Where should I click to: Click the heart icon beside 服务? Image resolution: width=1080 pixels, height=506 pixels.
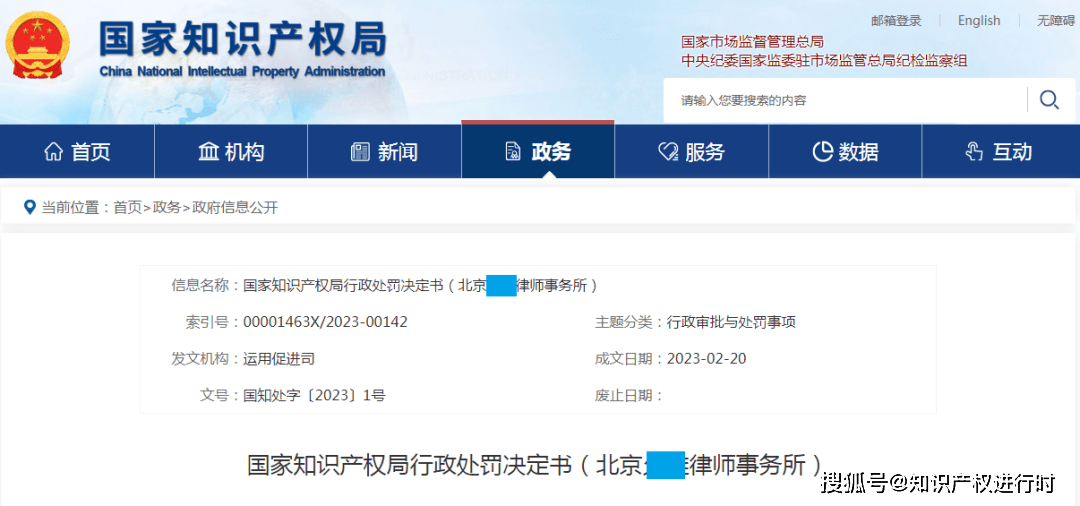point(667,152)
